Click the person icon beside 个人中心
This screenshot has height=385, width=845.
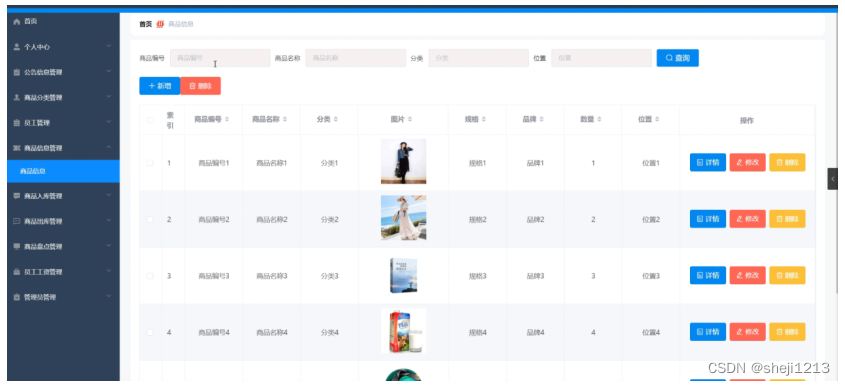coord(16,47)
